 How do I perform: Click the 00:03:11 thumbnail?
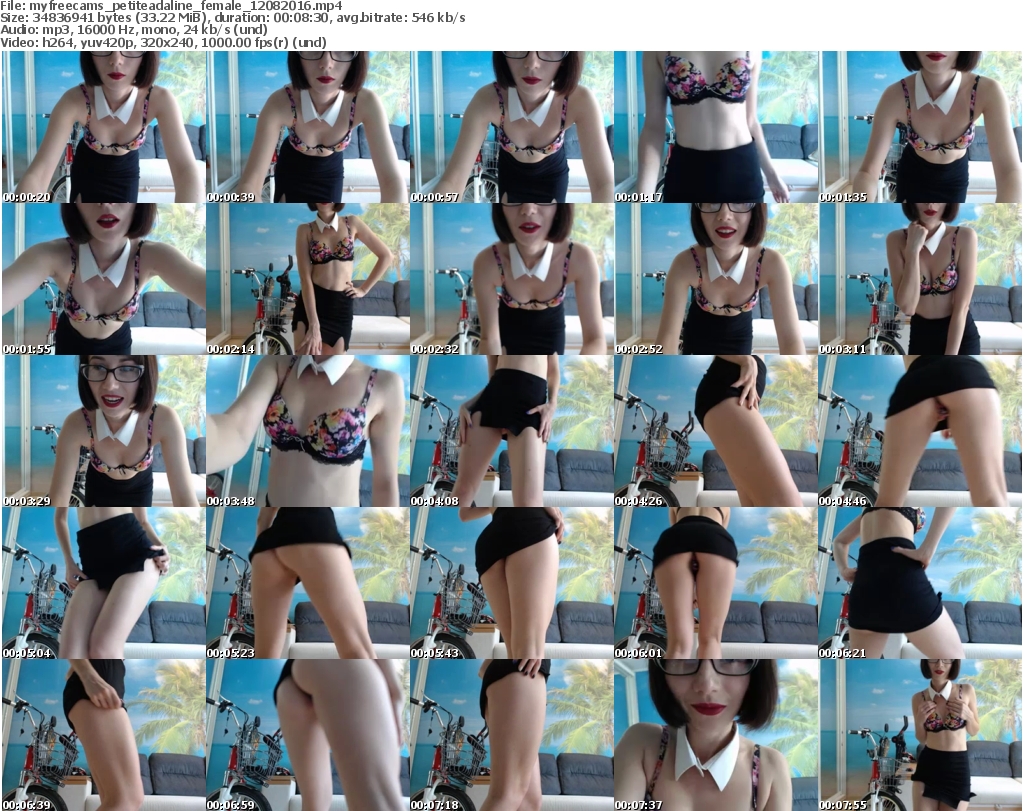click(x=920, y=279)
